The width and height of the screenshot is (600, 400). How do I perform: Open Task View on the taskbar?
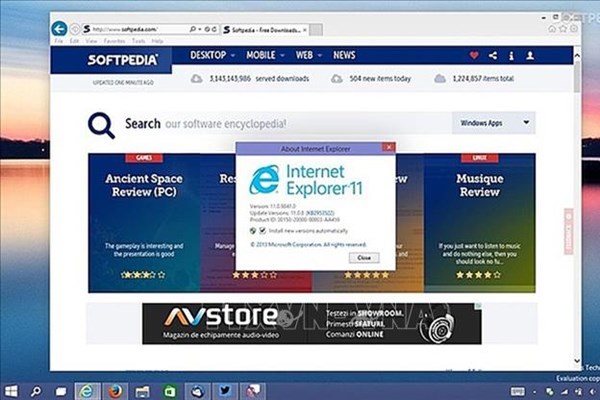pyautogui.click(x=61, y=392)
